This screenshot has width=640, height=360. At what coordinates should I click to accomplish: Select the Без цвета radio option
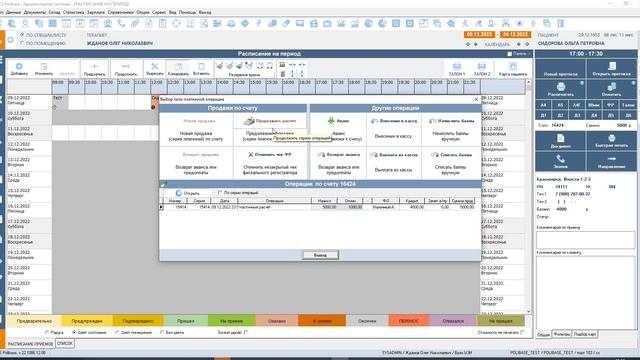pos(162,333)
